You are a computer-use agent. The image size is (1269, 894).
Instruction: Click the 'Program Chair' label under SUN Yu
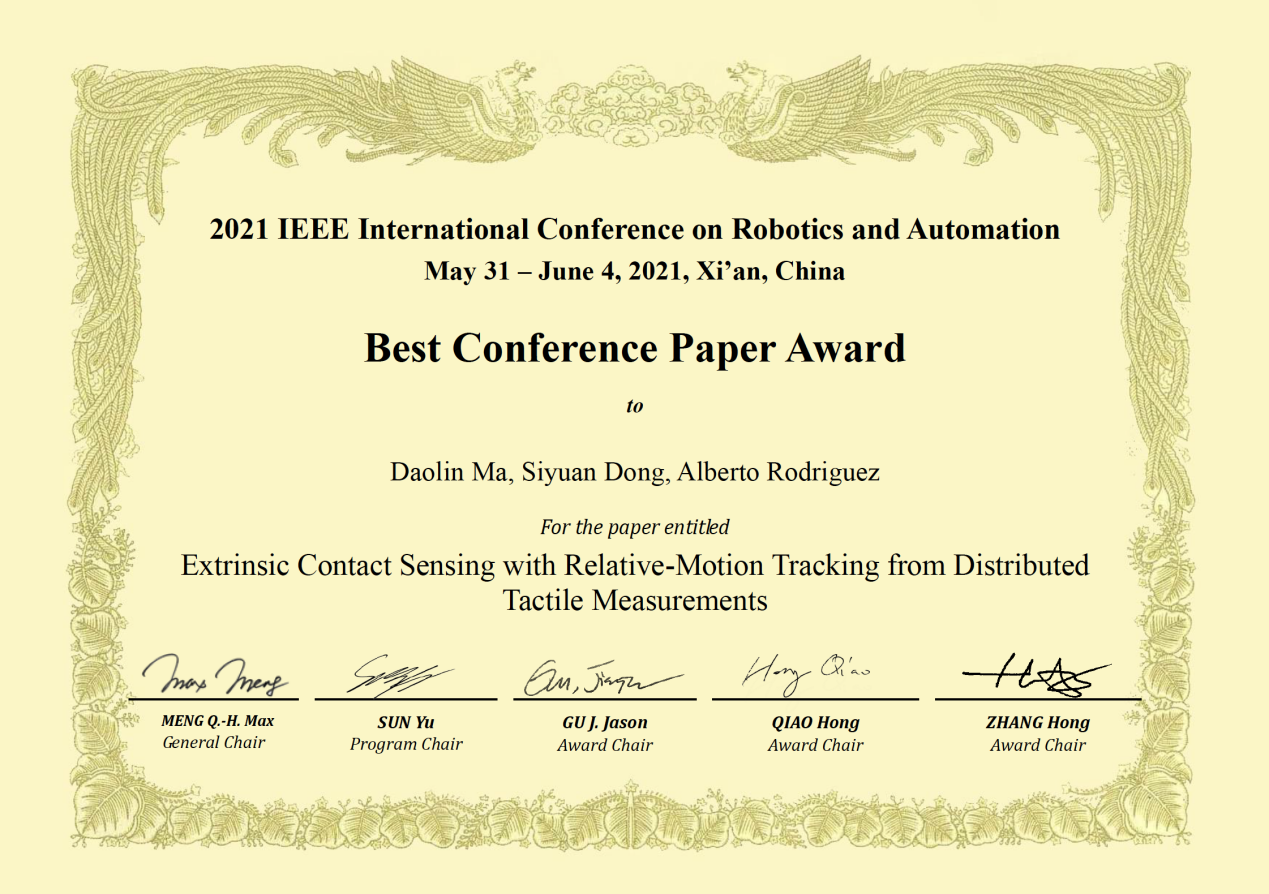click(x=406, y=744)
